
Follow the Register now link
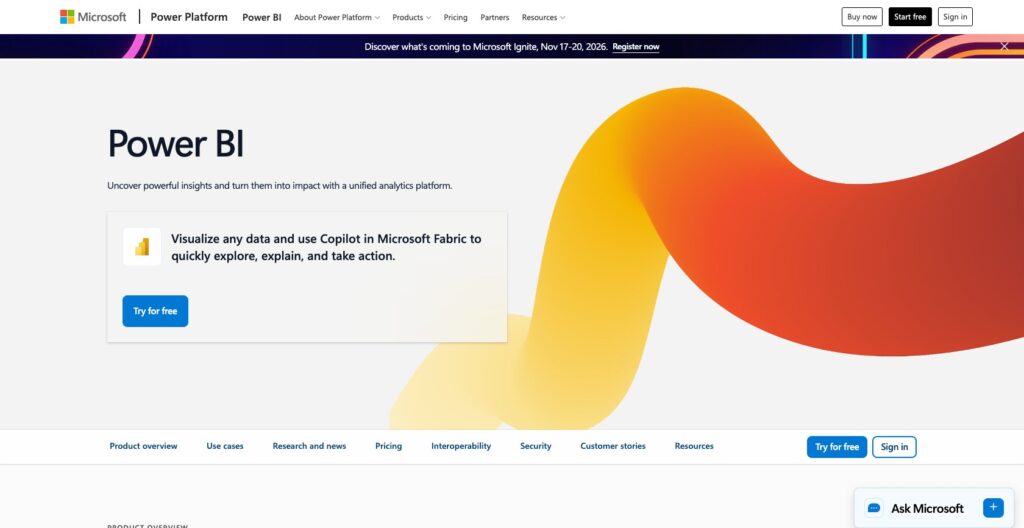click(x=635, y=47)
